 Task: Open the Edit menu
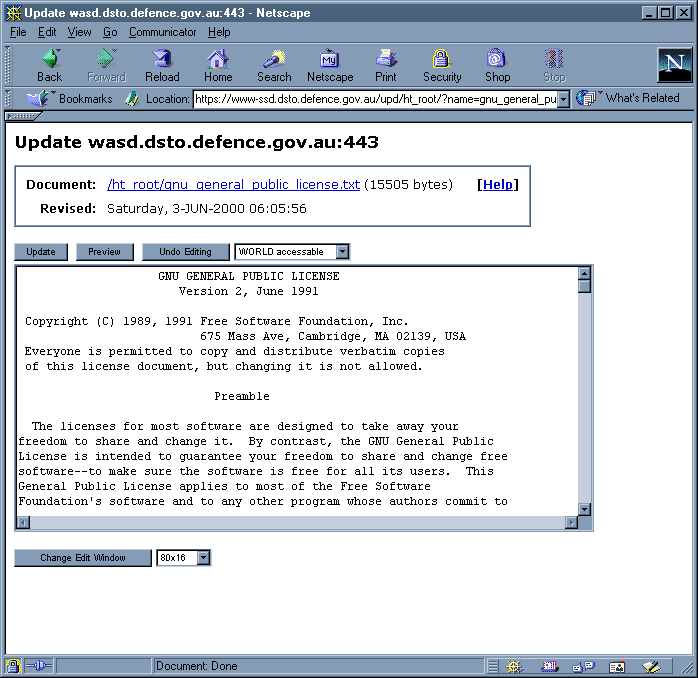pyautogui.click(x=47, y=32)
